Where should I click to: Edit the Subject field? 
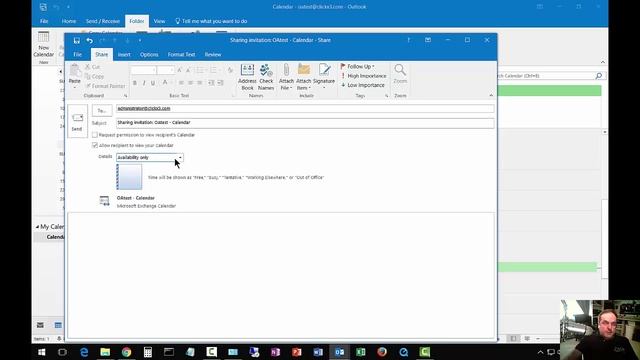tap(305, 122)
